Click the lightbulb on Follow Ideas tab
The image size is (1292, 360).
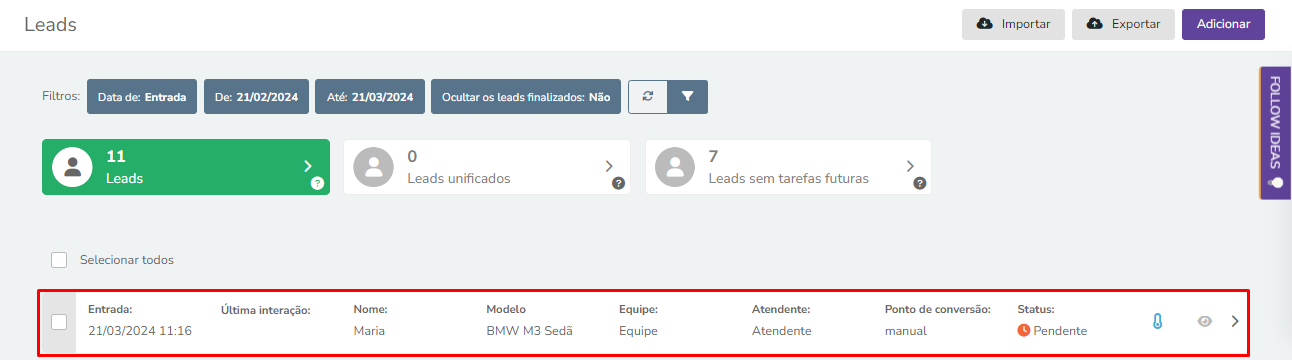pos(1275,183)
